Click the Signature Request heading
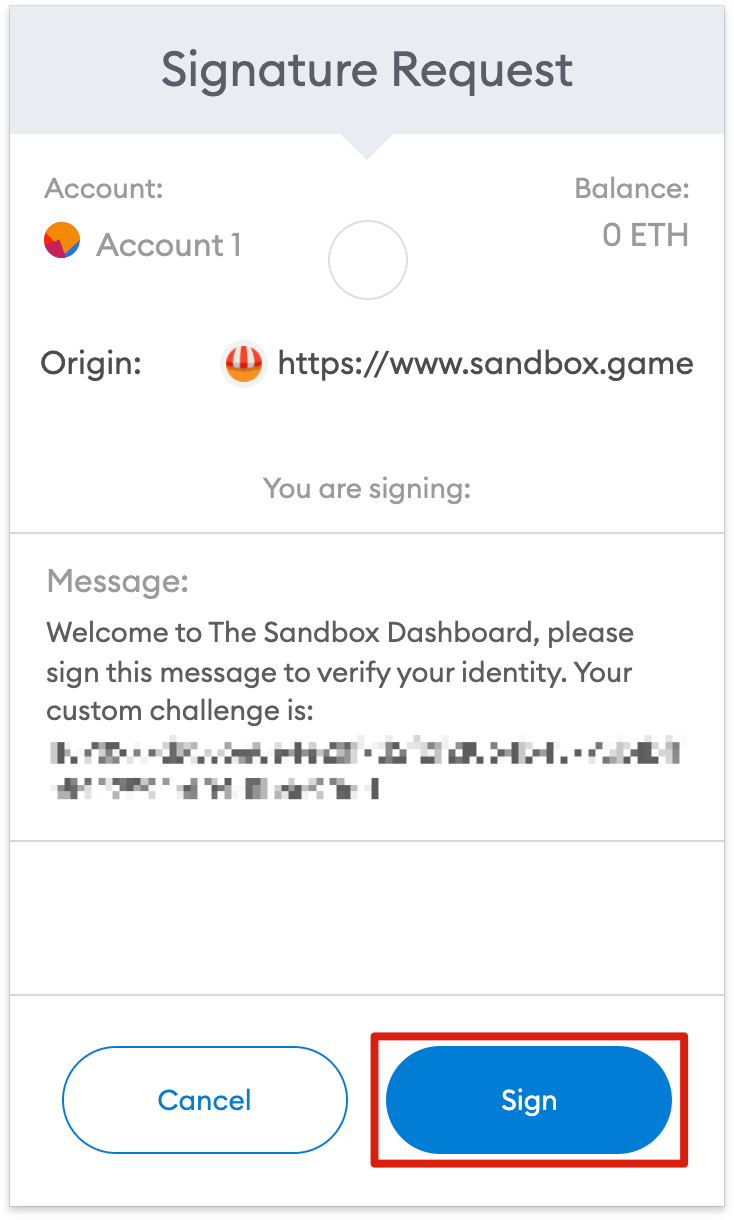Viewport: 734px width, 1220px height. pyautogui.click(x=367, y=70)
